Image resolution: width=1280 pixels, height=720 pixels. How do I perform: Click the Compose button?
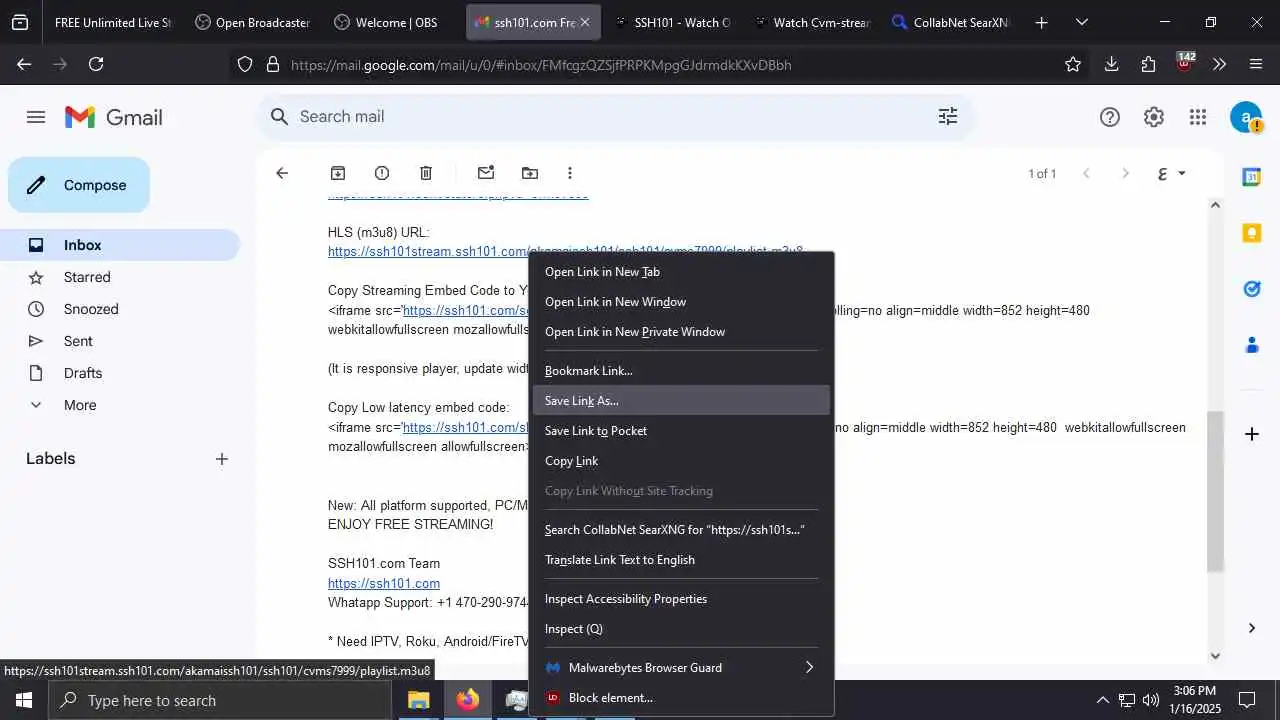(79, 185)
